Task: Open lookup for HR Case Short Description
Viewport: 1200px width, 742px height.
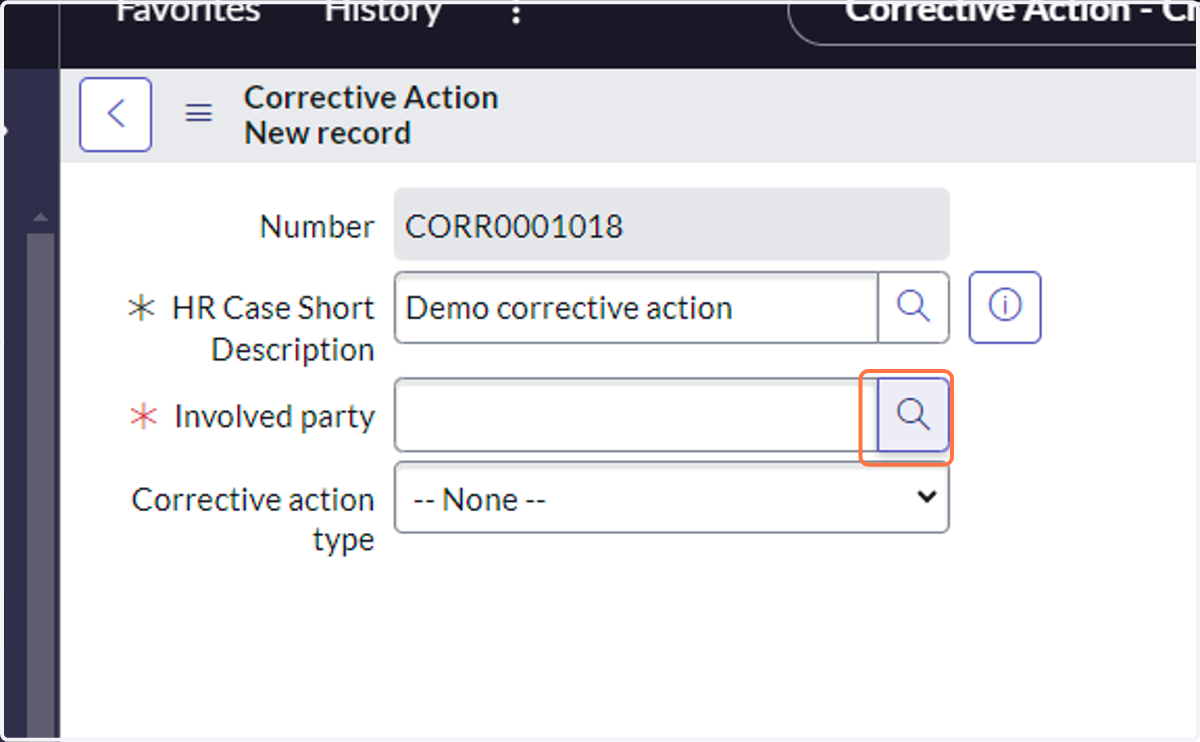Action: 913,307
